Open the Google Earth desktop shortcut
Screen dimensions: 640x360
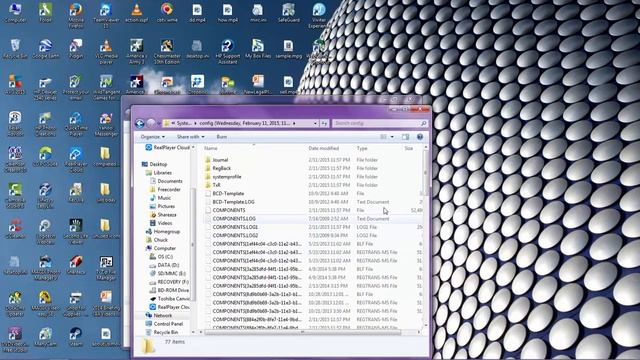[45, 49]
